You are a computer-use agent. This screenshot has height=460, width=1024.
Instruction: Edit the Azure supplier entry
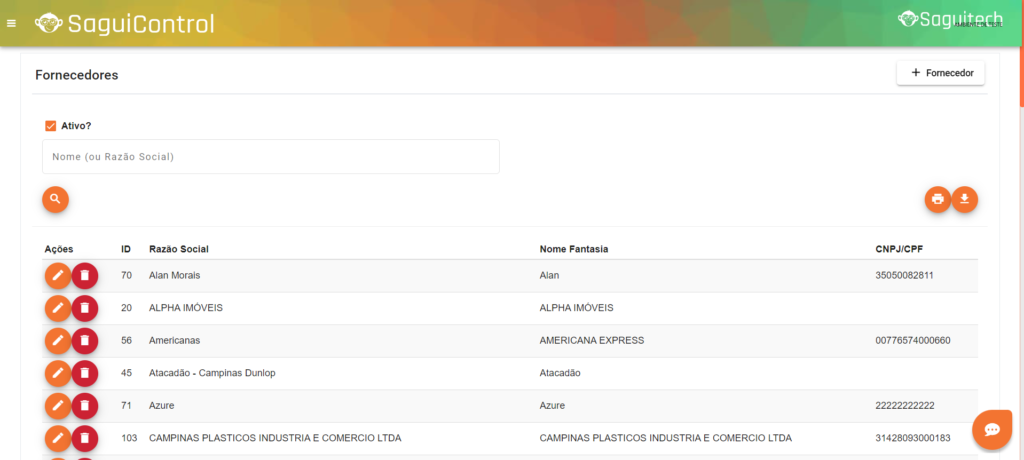(58, 406)
